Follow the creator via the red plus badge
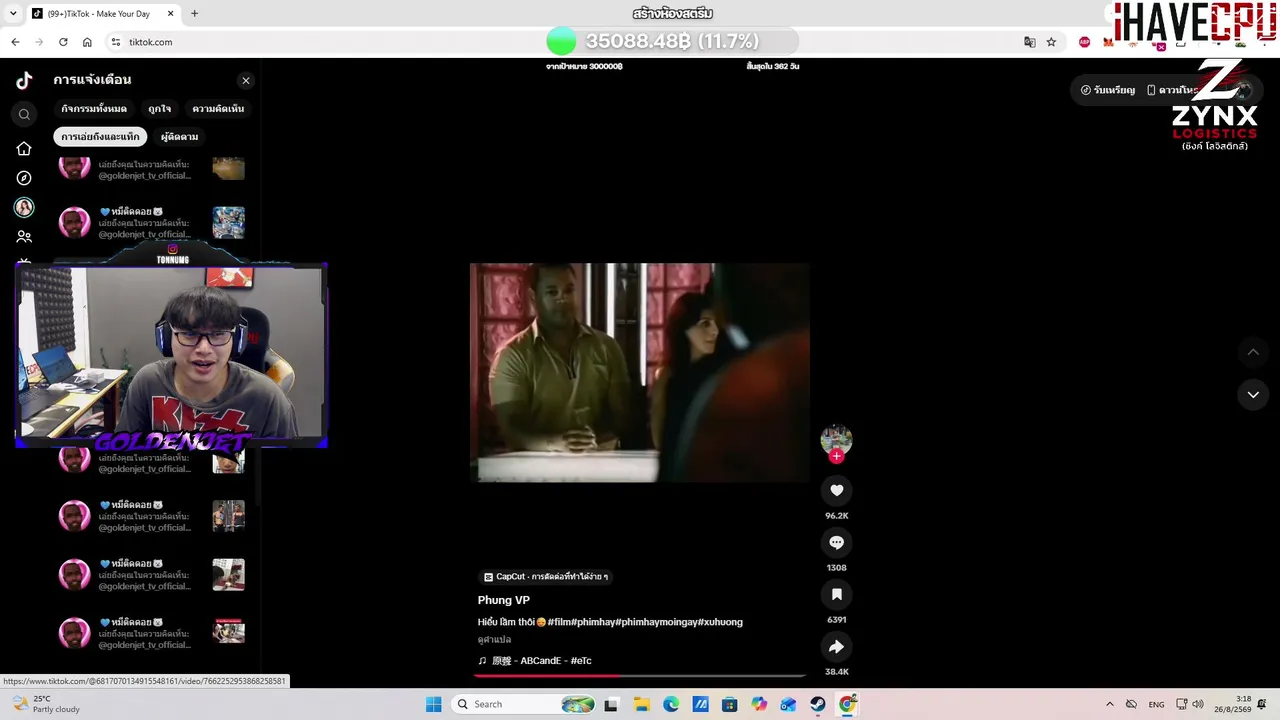The height and width of the screenshot is (720, 1280). coord(837,456)
